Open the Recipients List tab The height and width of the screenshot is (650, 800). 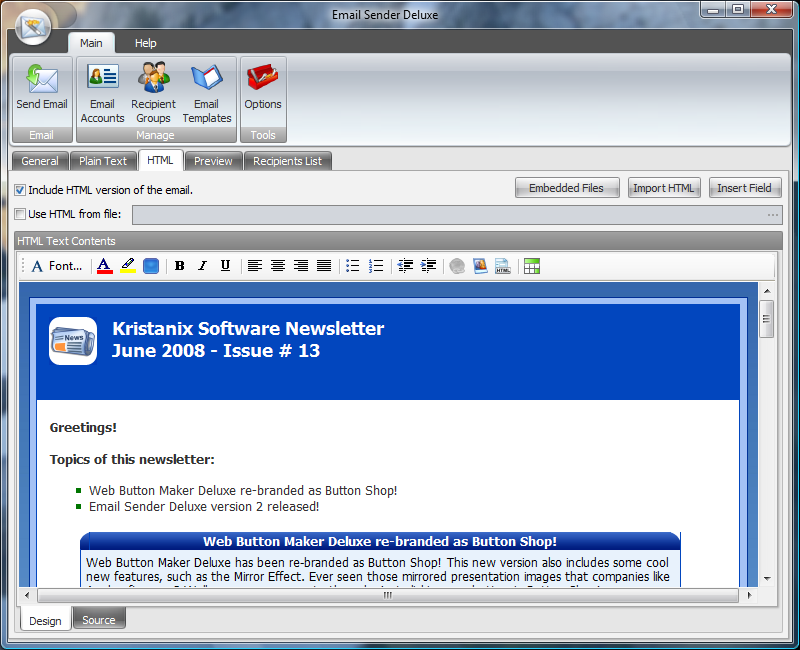pyautogui.click(x=288, y=161)
